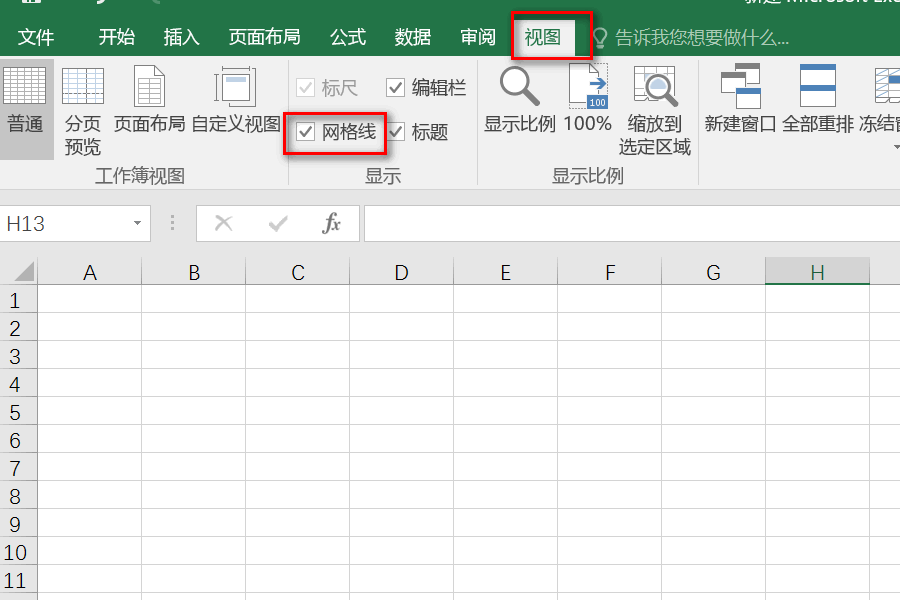The image size is (900, 600).
Task: Open Page Break Preview (分页预览)
Action: [x=83, y=110]
